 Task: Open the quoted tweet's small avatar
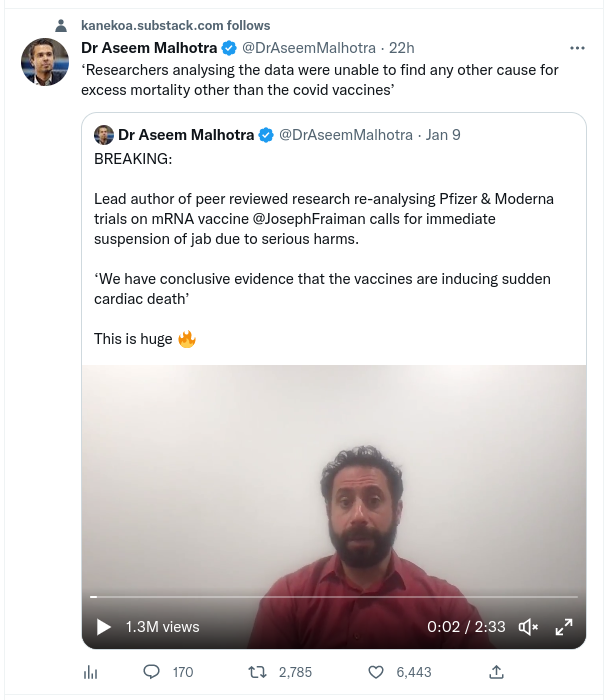point(103,135)
